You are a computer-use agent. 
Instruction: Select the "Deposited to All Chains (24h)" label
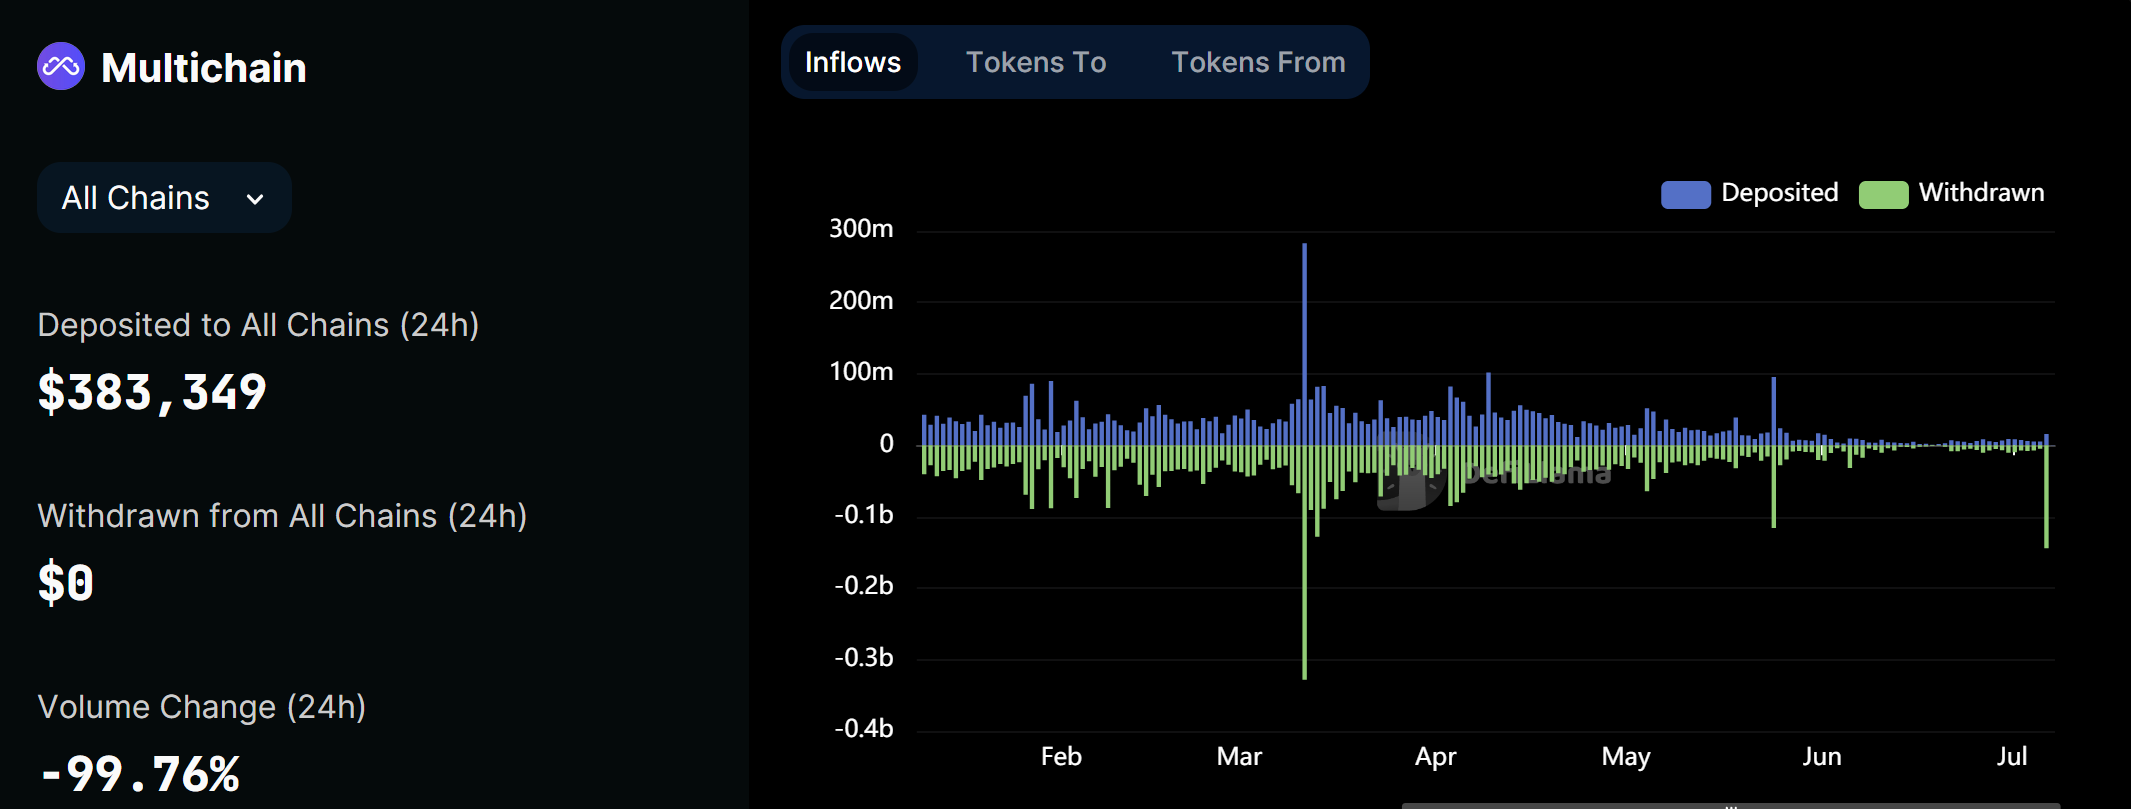click(258, 325)
